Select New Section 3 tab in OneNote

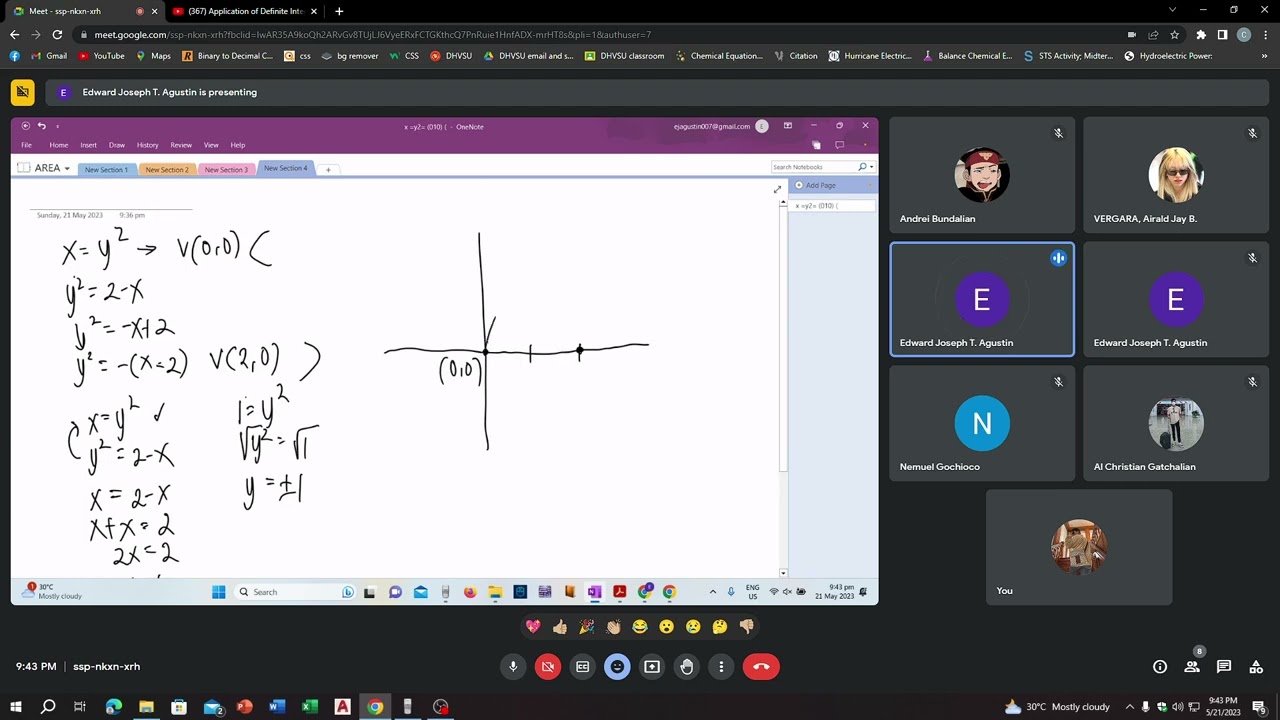(226, 169)
